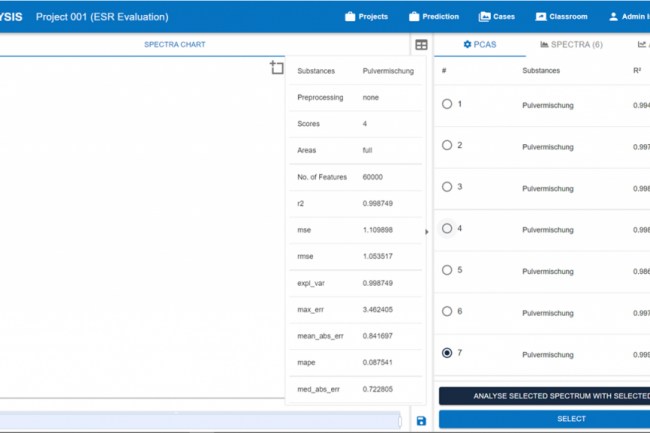Click the Admin user profile icon
The height and width of the screenshot is (433, 650).
tap(613, 17)
